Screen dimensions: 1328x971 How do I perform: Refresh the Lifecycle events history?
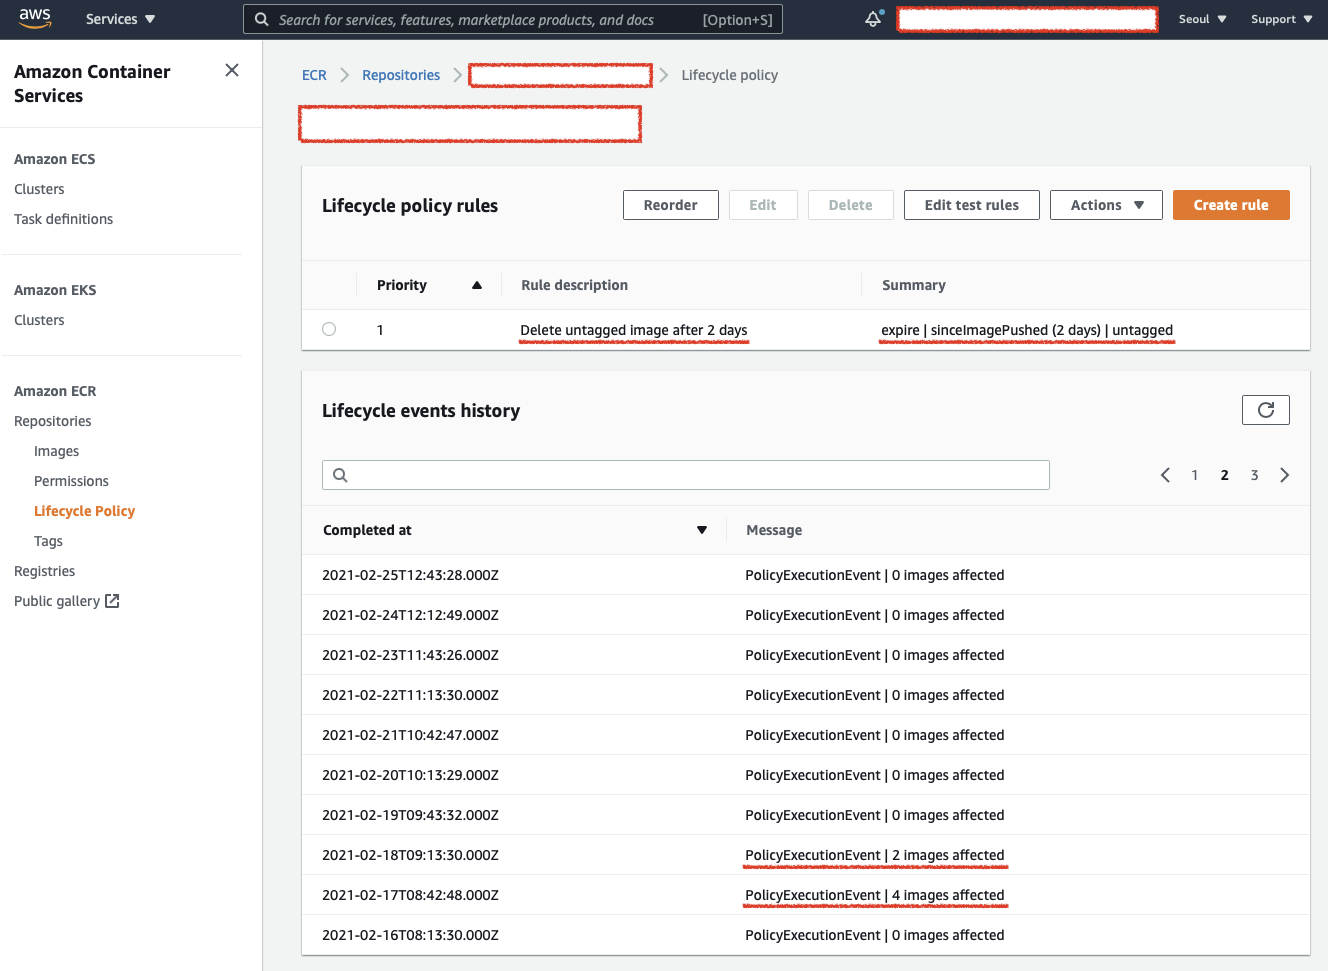[x=1265, y=410]
